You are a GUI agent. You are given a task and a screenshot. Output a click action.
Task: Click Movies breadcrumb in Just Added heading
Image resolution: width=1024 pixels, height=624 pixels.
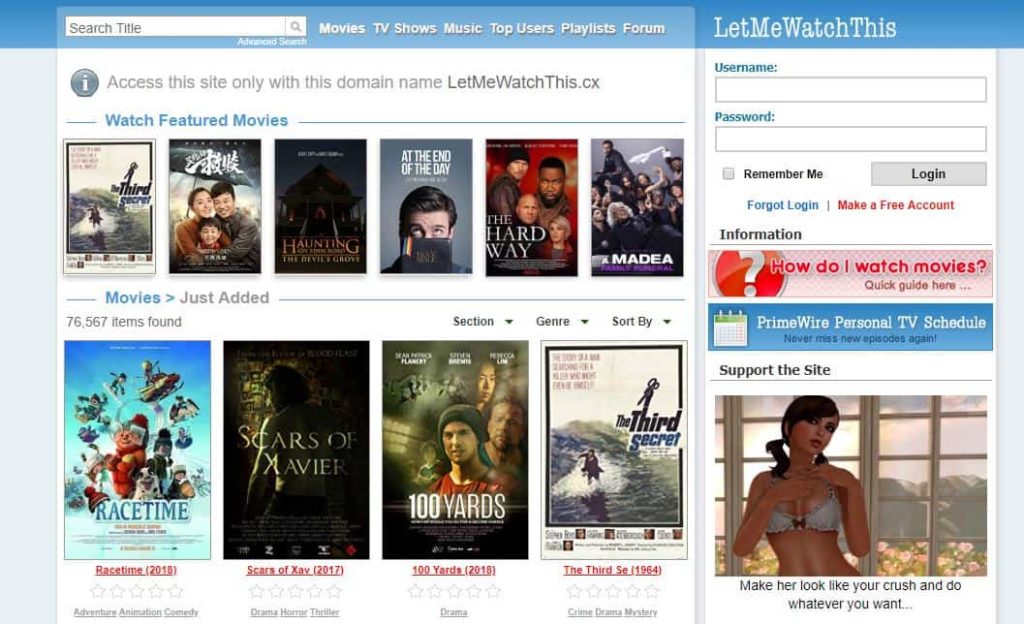tap(133, 298)
